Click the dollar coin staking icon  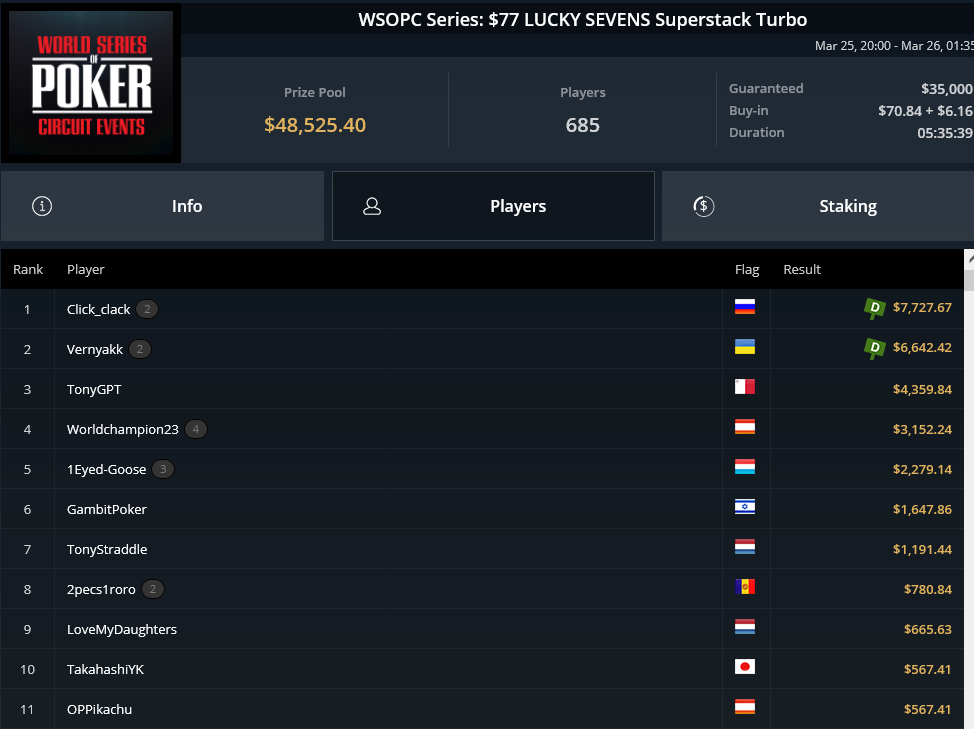point(704,206)
